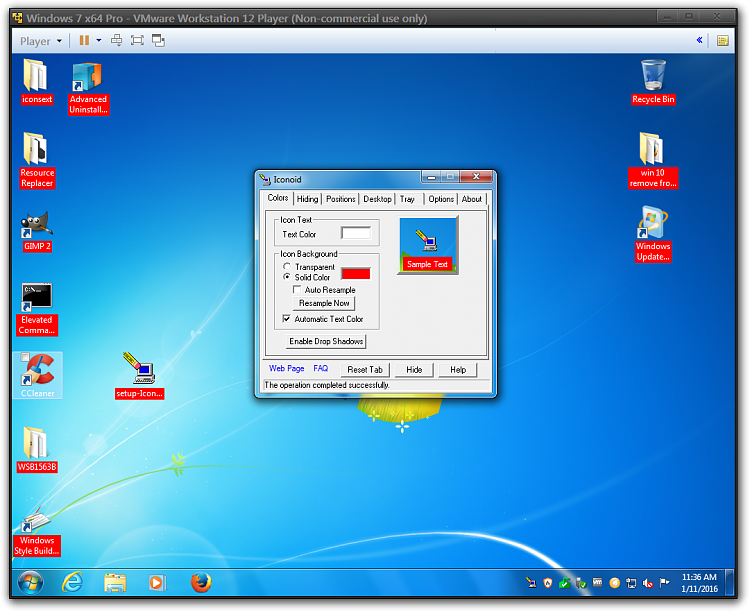Viewport: 750px width, 612px height.
Task: Open the Action Center flag tray icon
Action: [x=664, y=582]
